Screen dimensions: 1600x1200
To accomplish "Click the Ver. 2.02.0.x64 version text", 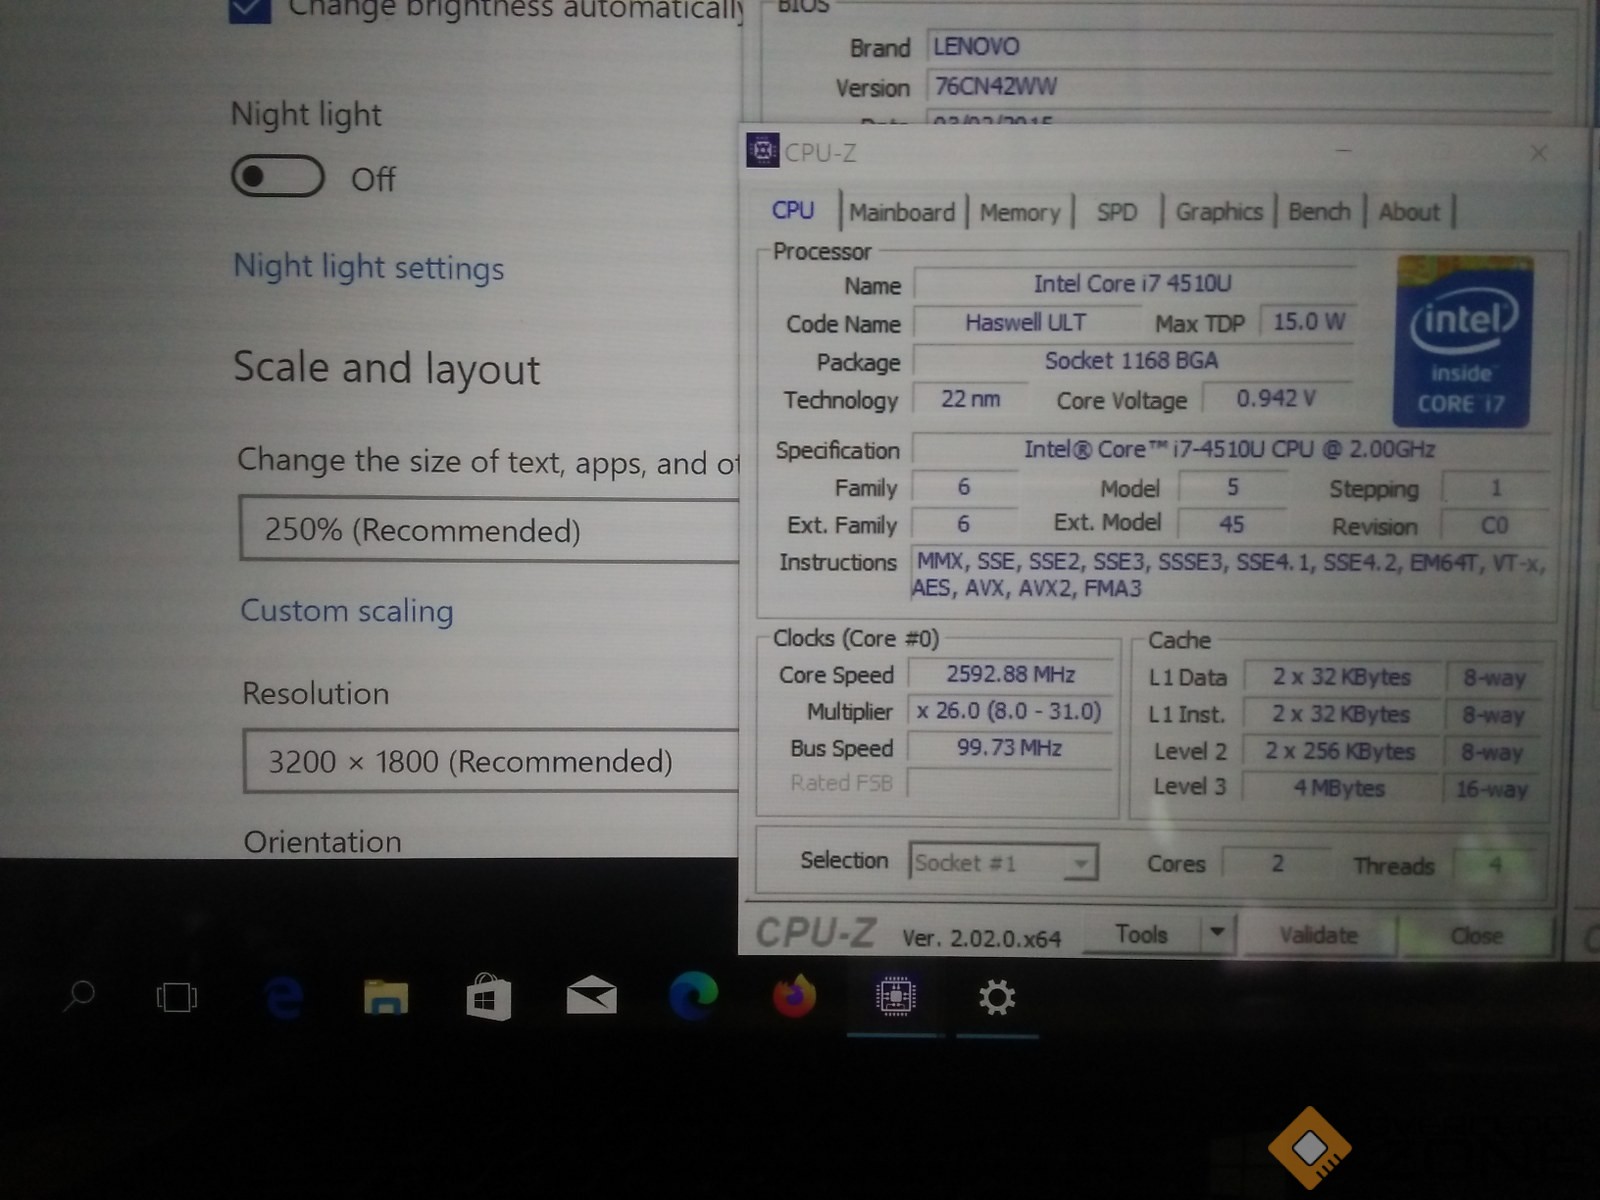I will [x=981, y=938].
